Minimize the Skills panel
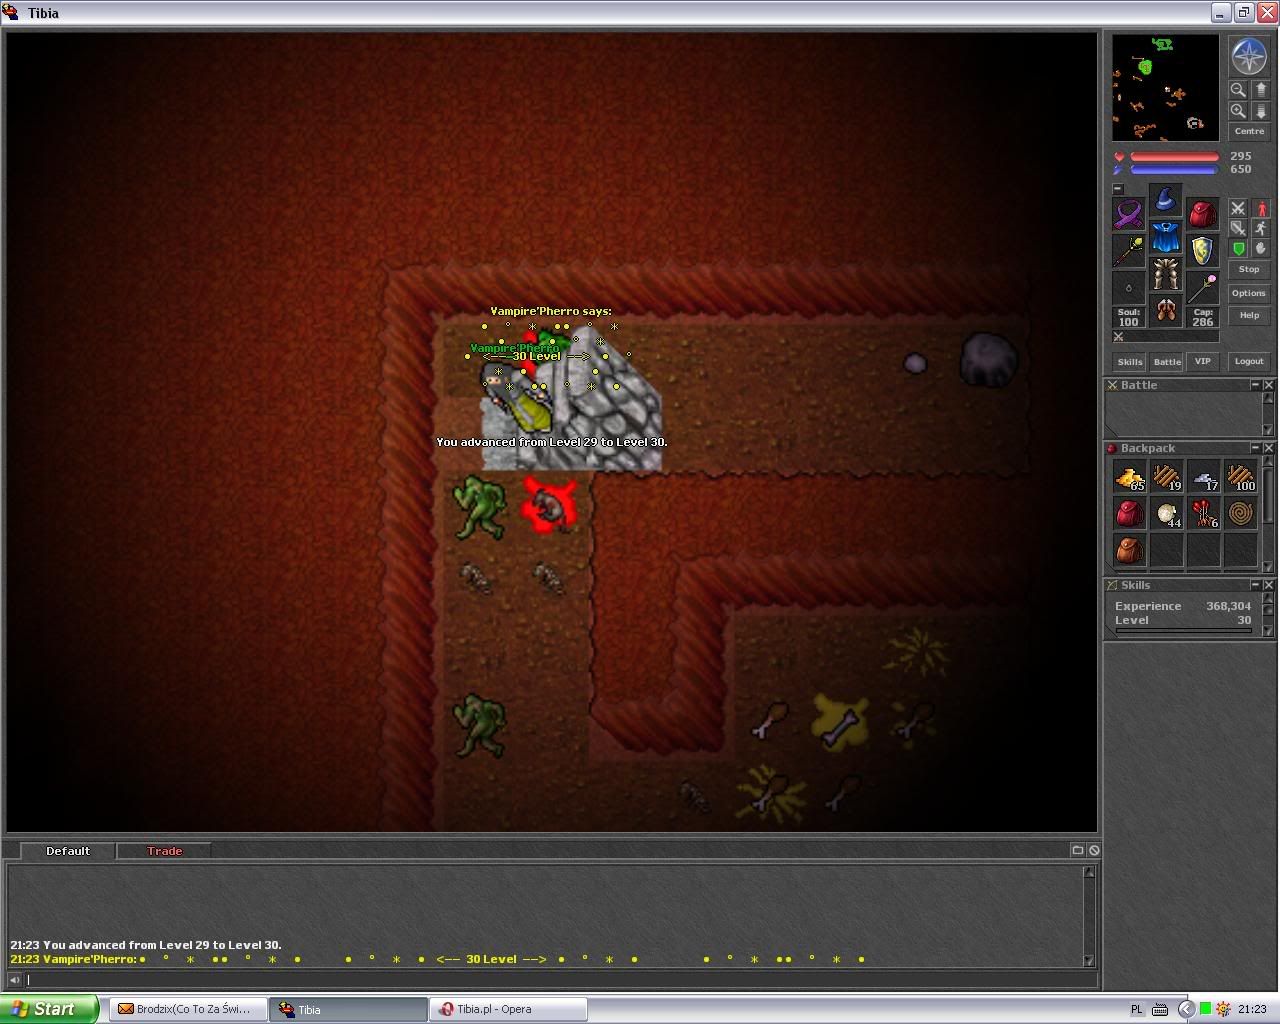This screenshot has width=1280, height=1024. click(x=1255, y=585)
